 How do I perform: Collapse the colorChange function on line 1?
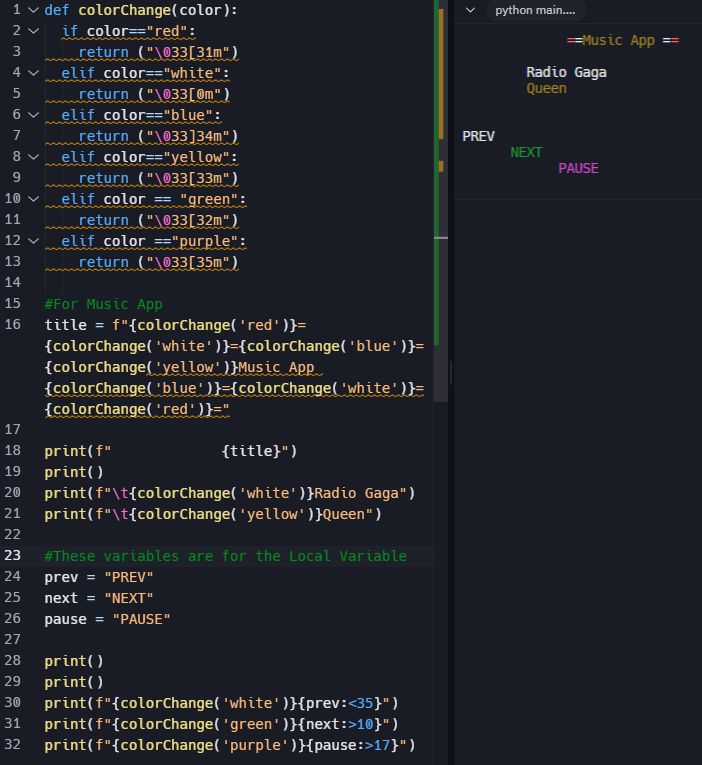[34, 10]
